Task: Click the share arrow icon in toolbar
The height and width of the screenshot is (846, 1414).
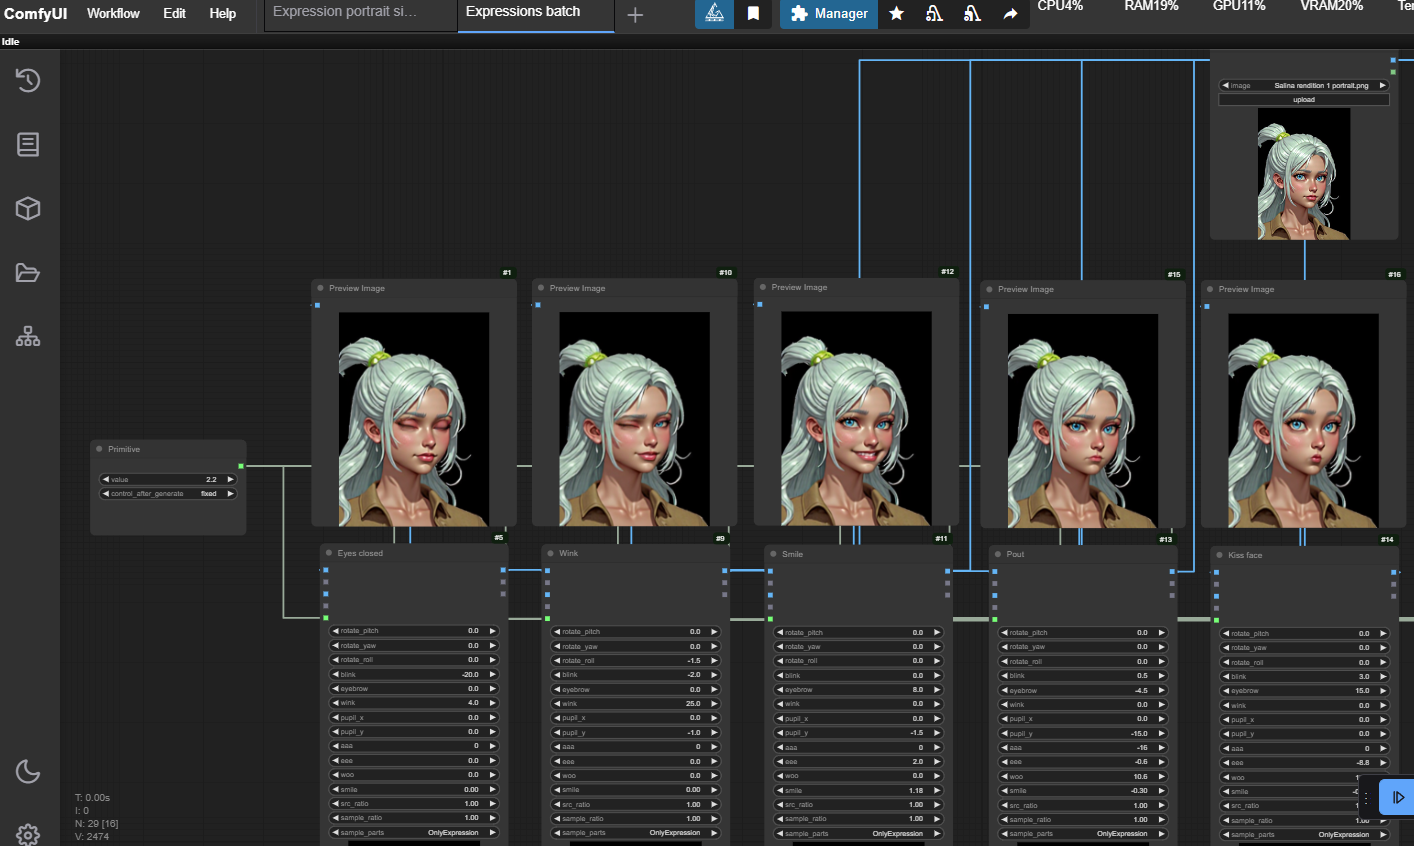Action: pos(1010,13)
